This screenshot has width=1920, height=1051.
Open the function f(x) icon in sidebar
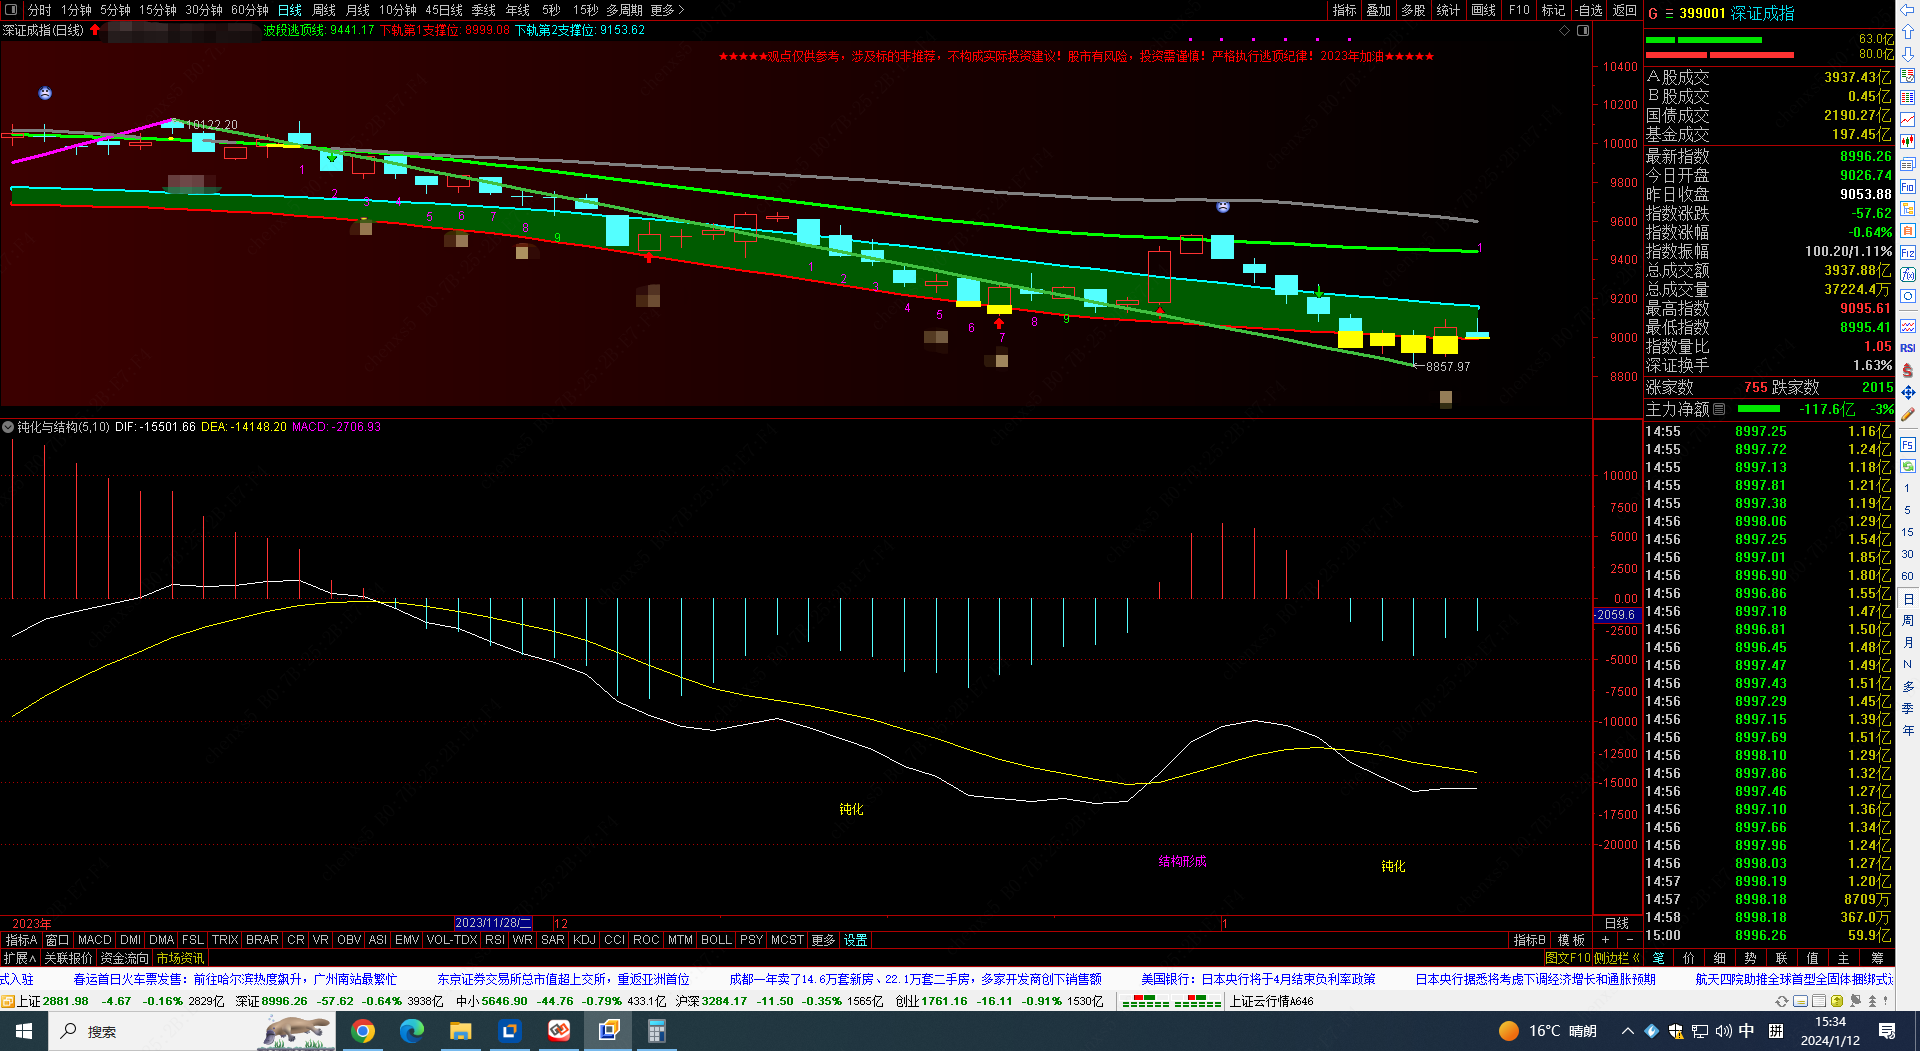(1908, 275)
